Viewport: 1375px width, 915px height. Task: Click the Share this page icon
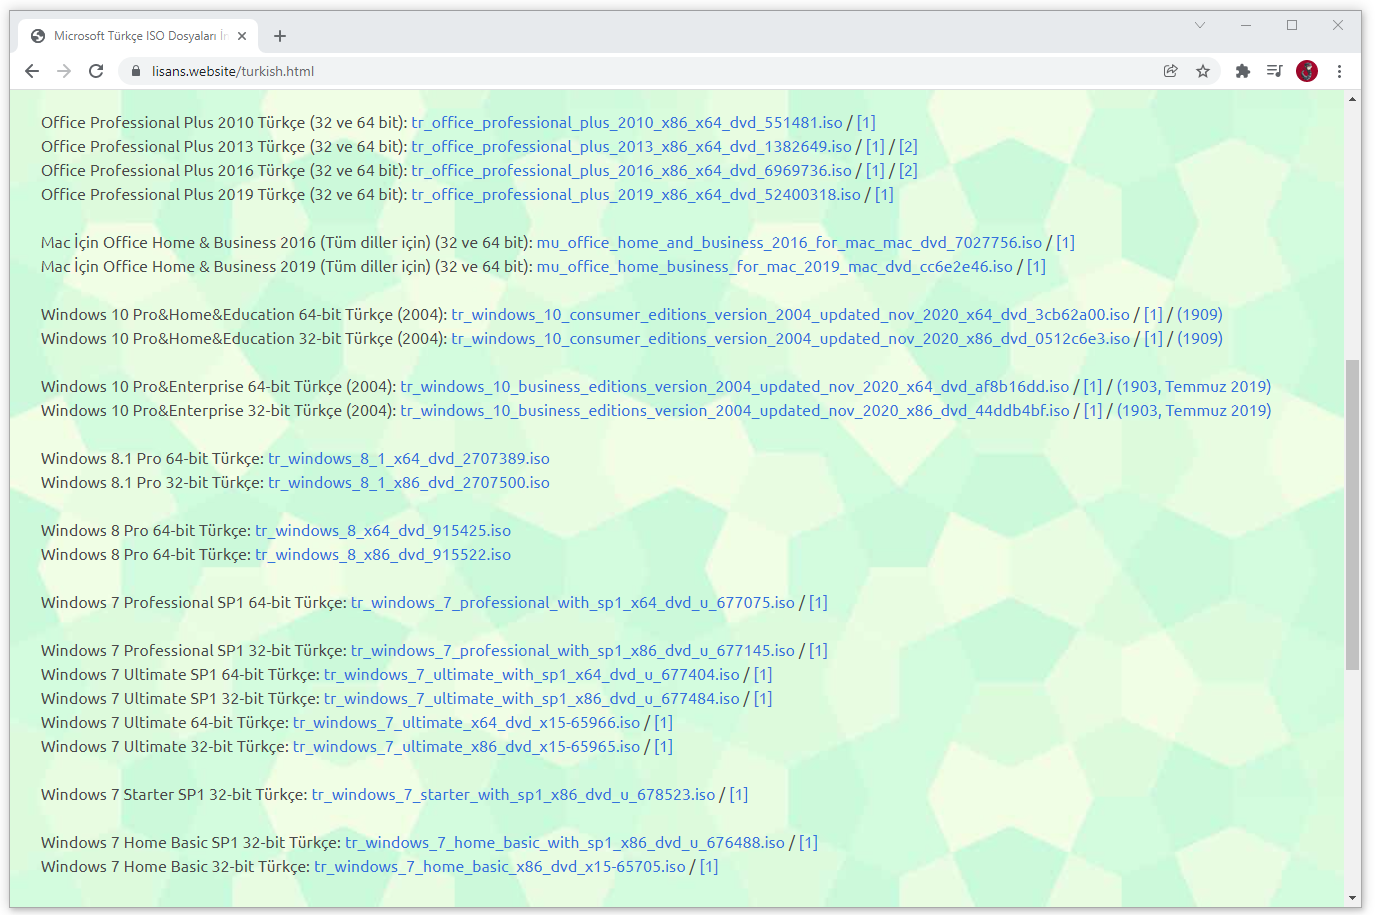pyautogui.click(x=1170, y=71)
